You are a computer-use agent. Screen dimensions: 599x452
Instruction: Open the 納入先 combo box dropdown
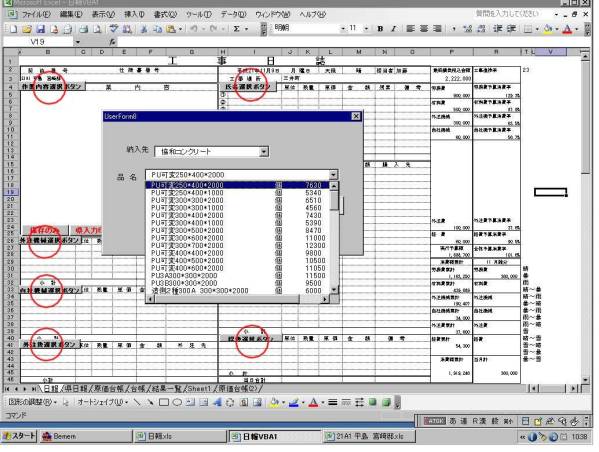[x=264, y=152]
